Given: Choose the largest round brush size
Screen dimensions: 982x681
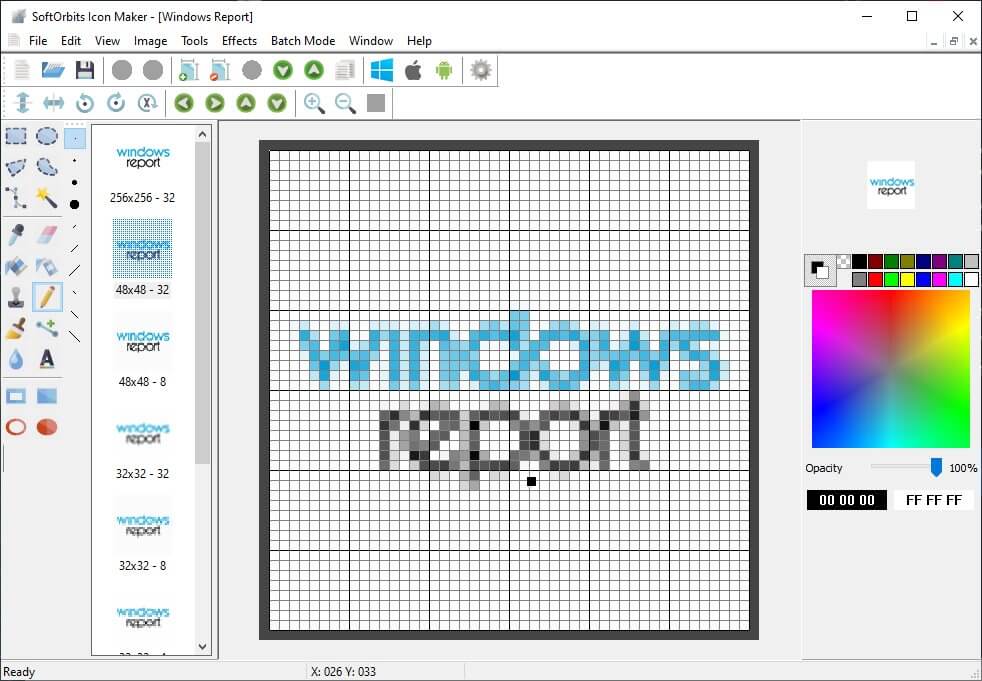Looking at the screenshot, I should [75, 204].
